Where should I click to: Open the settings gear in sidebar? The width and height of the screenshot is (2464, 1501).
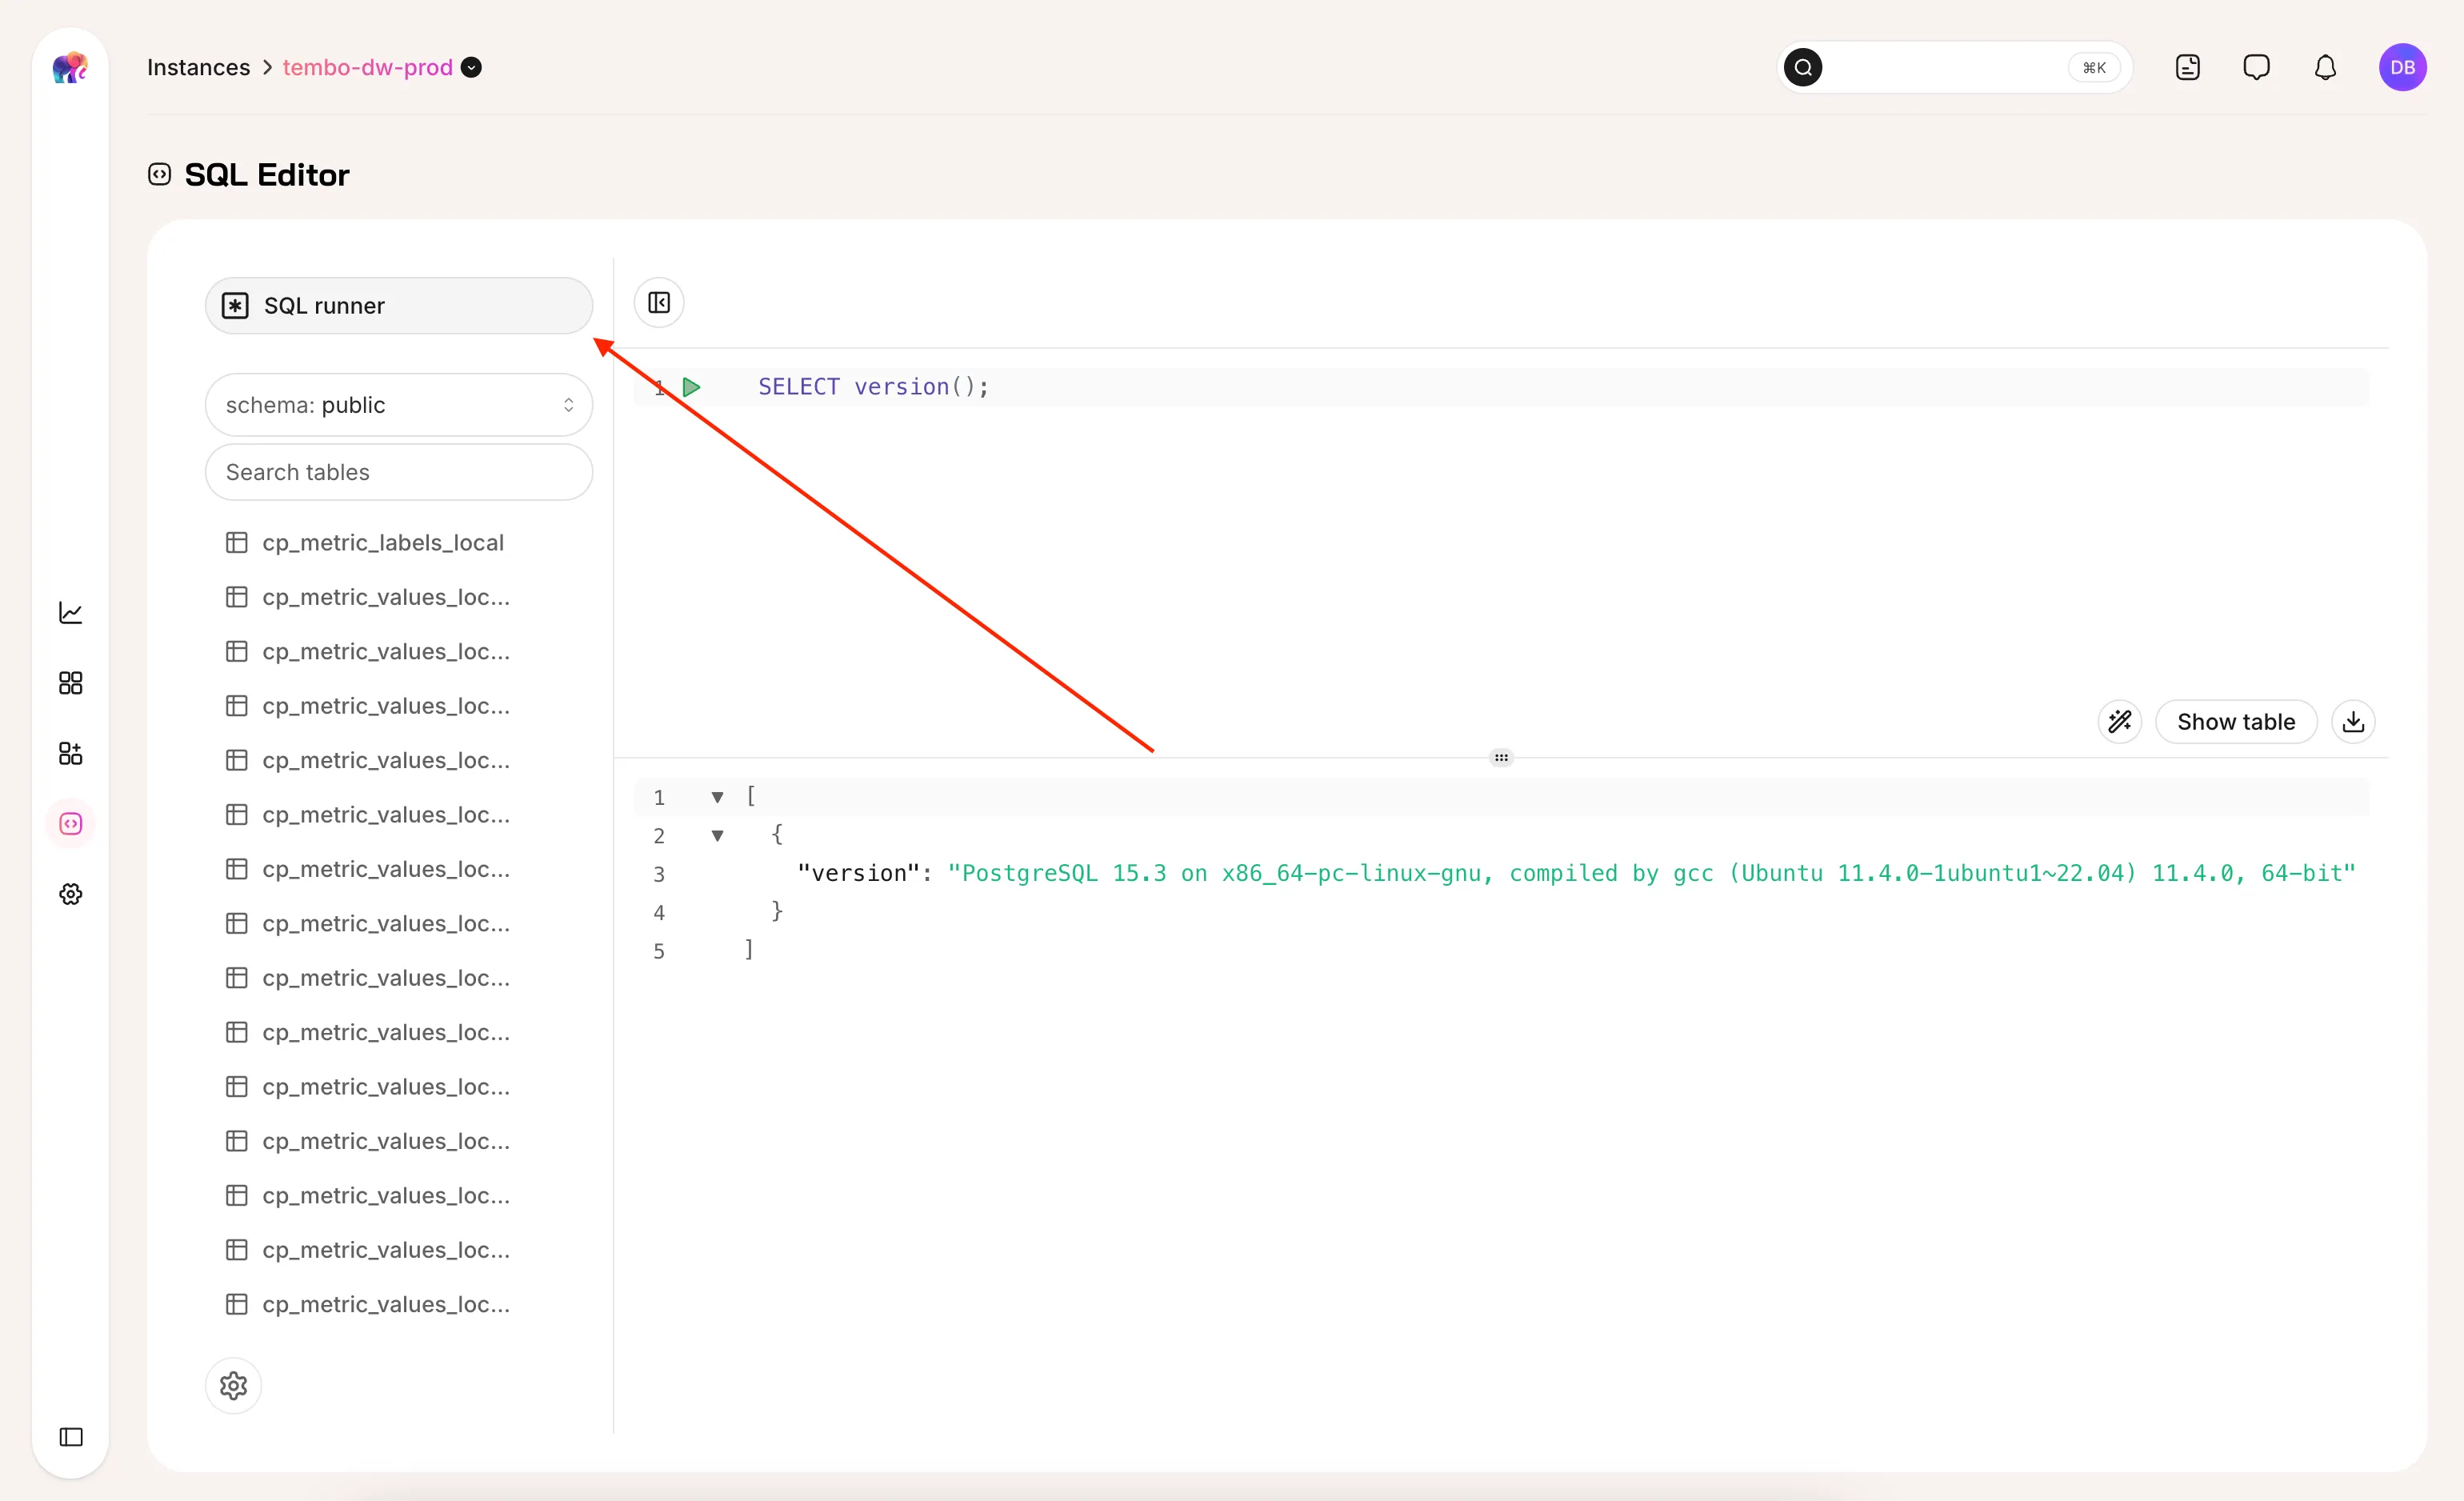tap(70, 894)
